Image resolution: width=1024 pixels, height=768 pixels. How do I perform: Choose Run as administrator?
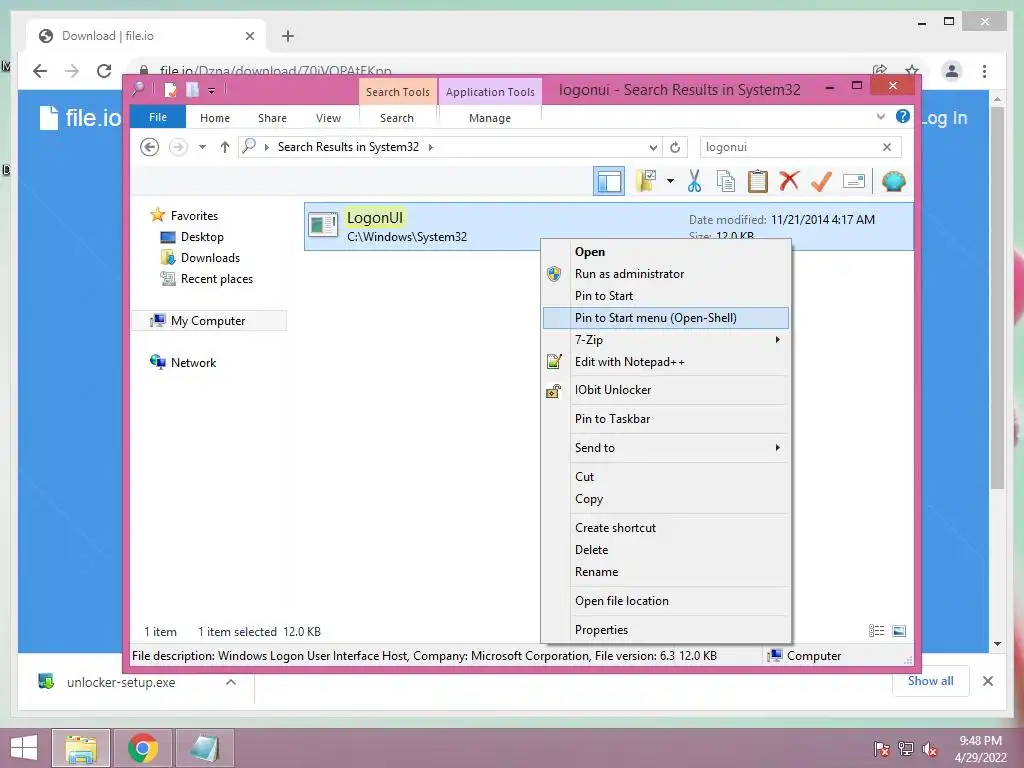(x=665, y=274)
